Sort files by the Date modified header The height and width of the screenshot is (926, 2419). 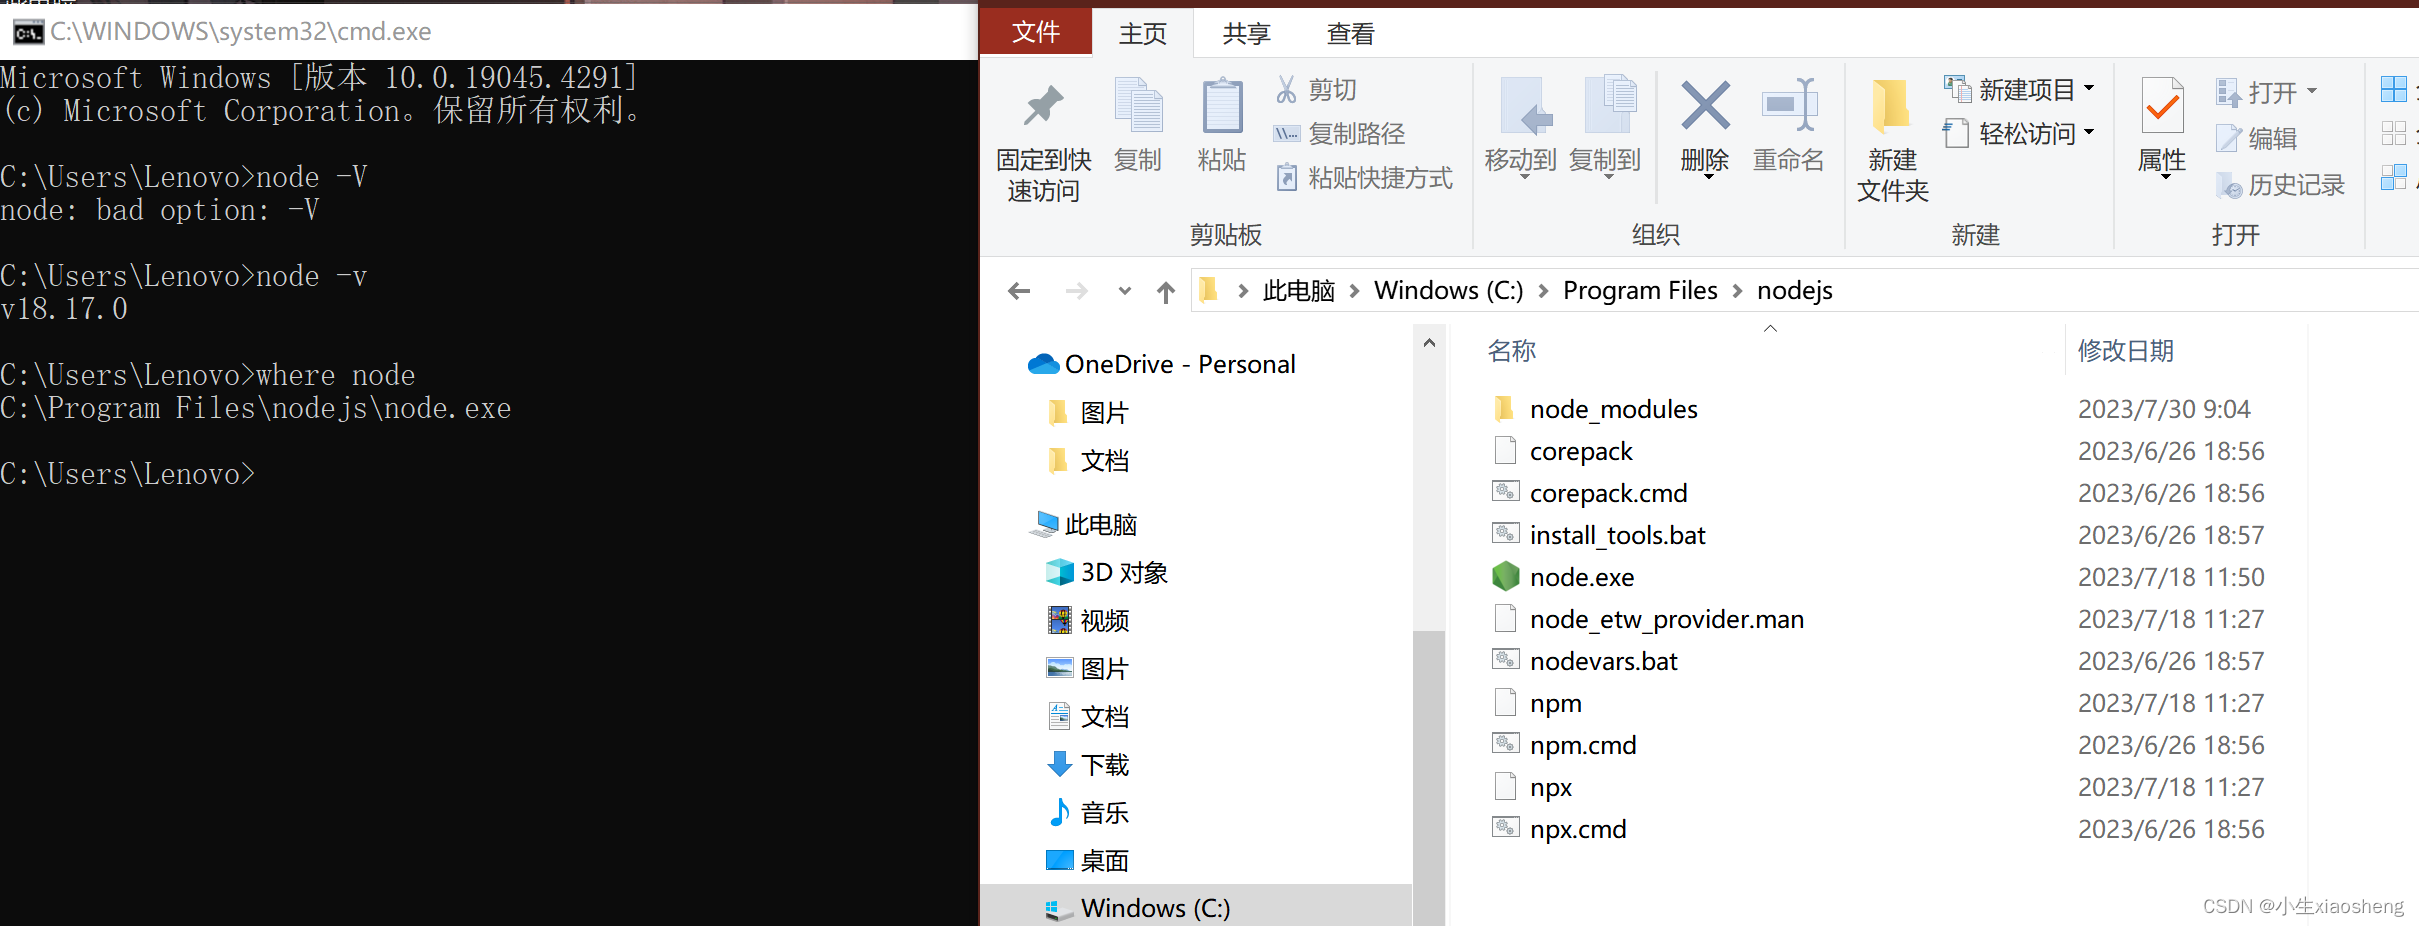tap(2126, 351)
